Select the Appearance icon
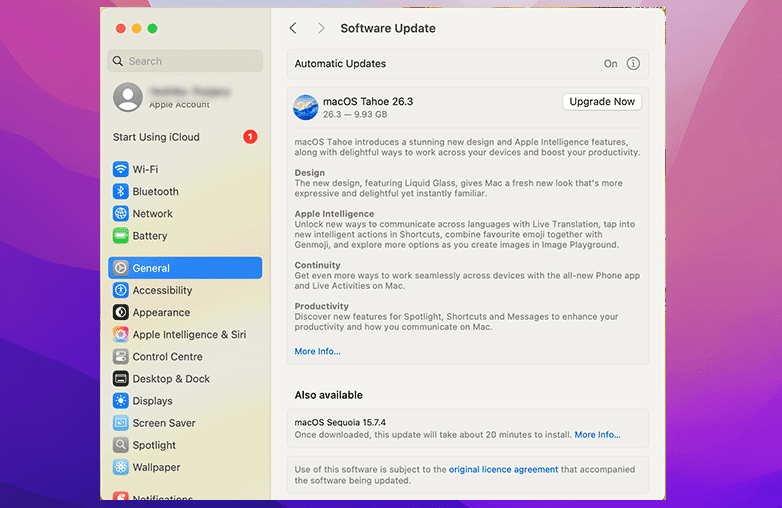The height and width of the screenshot is (508, 782). coord(121,312)
